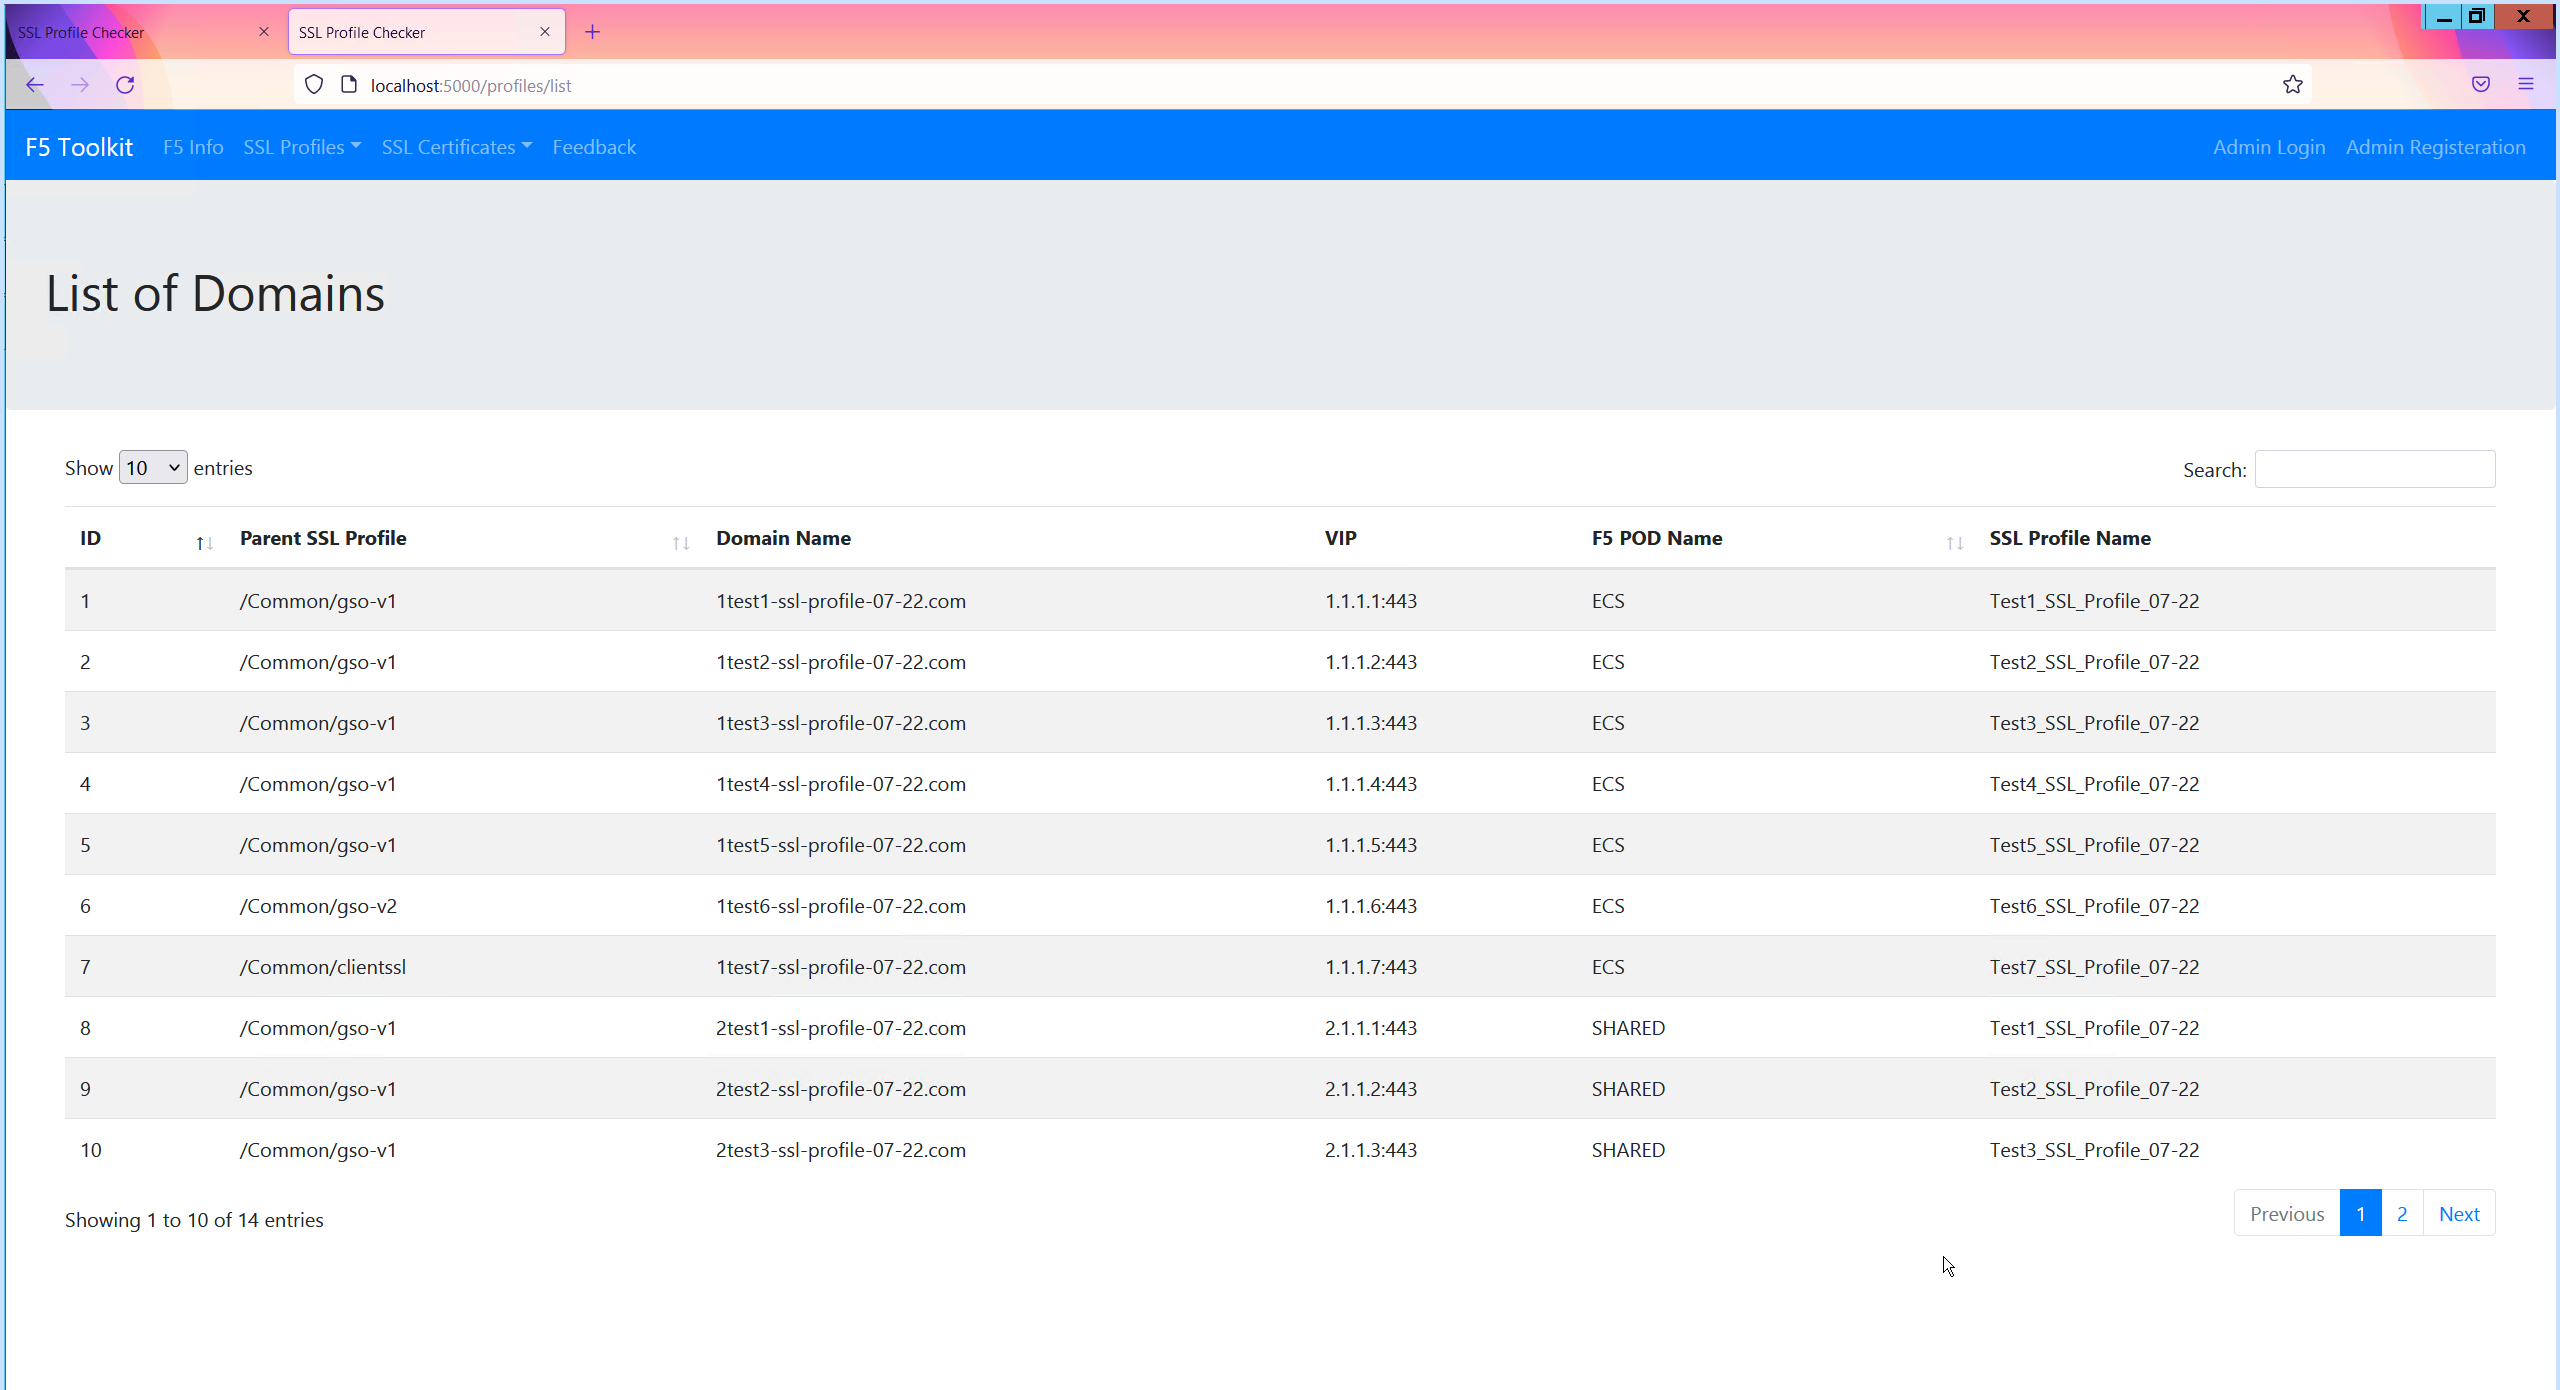Go to Next page of entries
The width and height of the screenshot is (2560, 1390).
click(2458, 1214)
